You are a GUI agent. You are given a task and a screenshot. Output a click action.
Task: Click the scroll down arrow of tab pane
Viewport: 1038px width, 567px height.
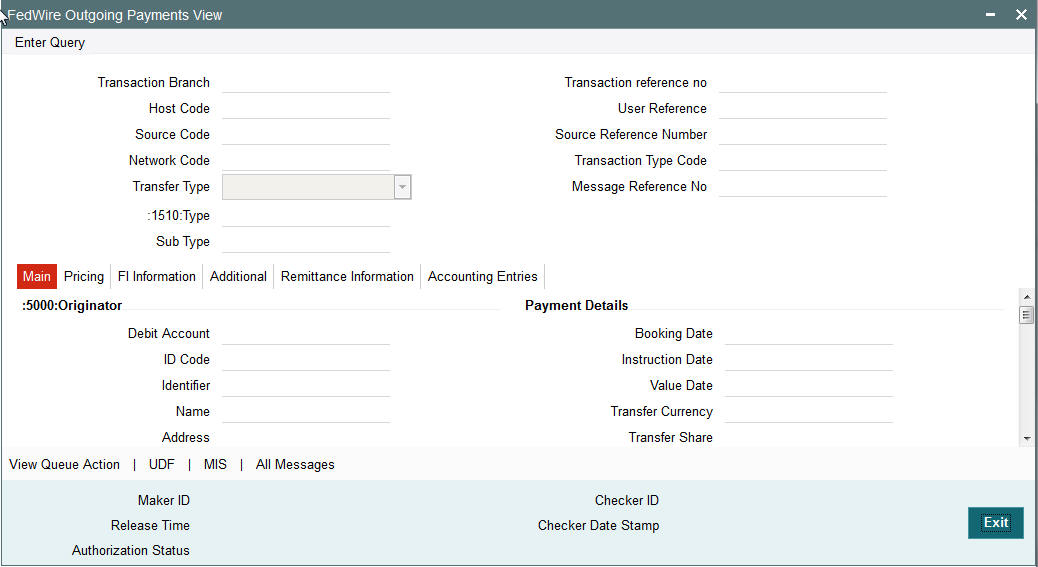click(x=1026, y=438)
